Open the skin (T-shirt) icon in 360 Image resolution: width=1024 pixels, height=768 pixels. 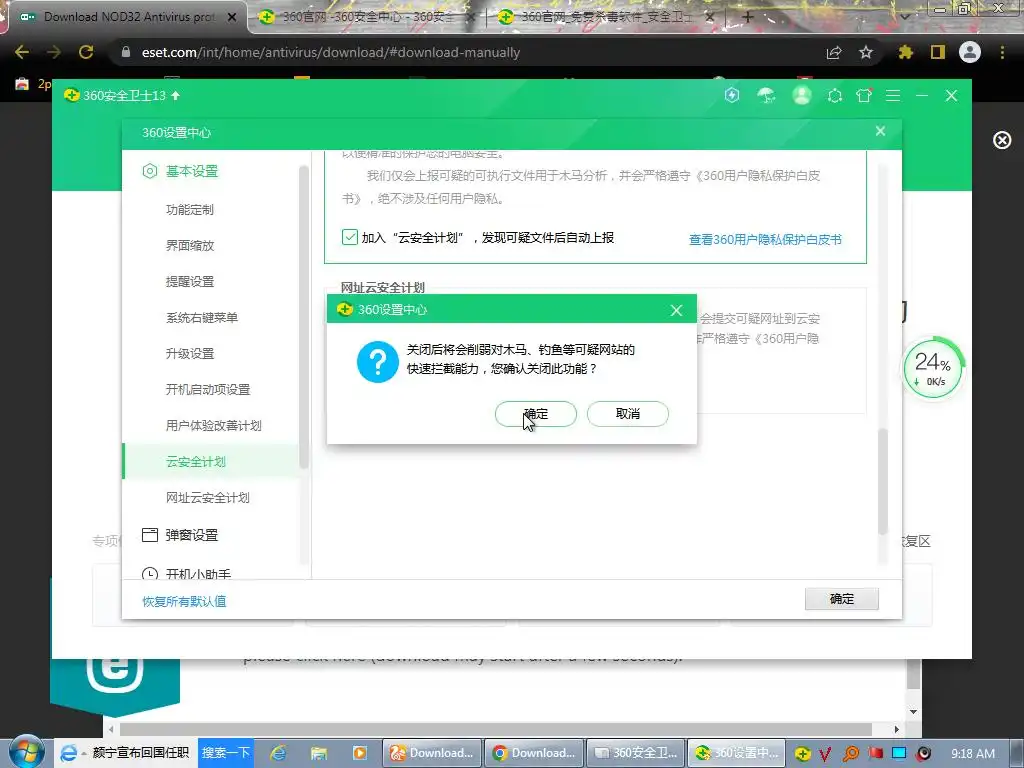[x=864, y=96]
